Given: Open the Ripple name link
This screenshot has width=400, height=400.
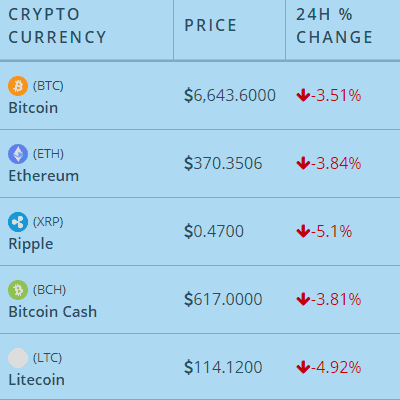Looking at the screenshot, I should (31, 244).
